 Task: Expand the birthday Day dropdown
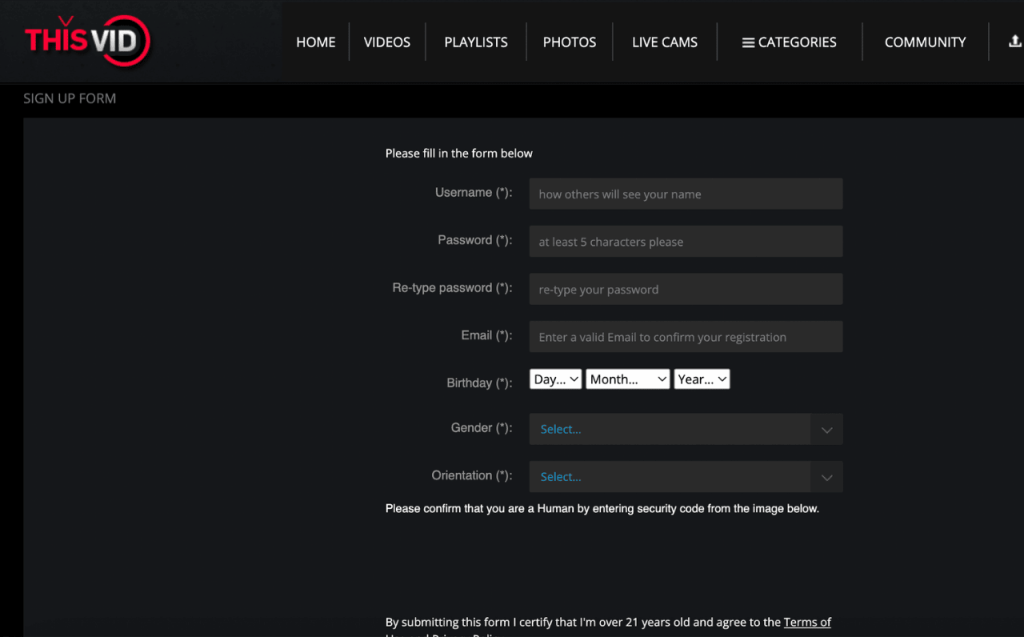[555, 379]
